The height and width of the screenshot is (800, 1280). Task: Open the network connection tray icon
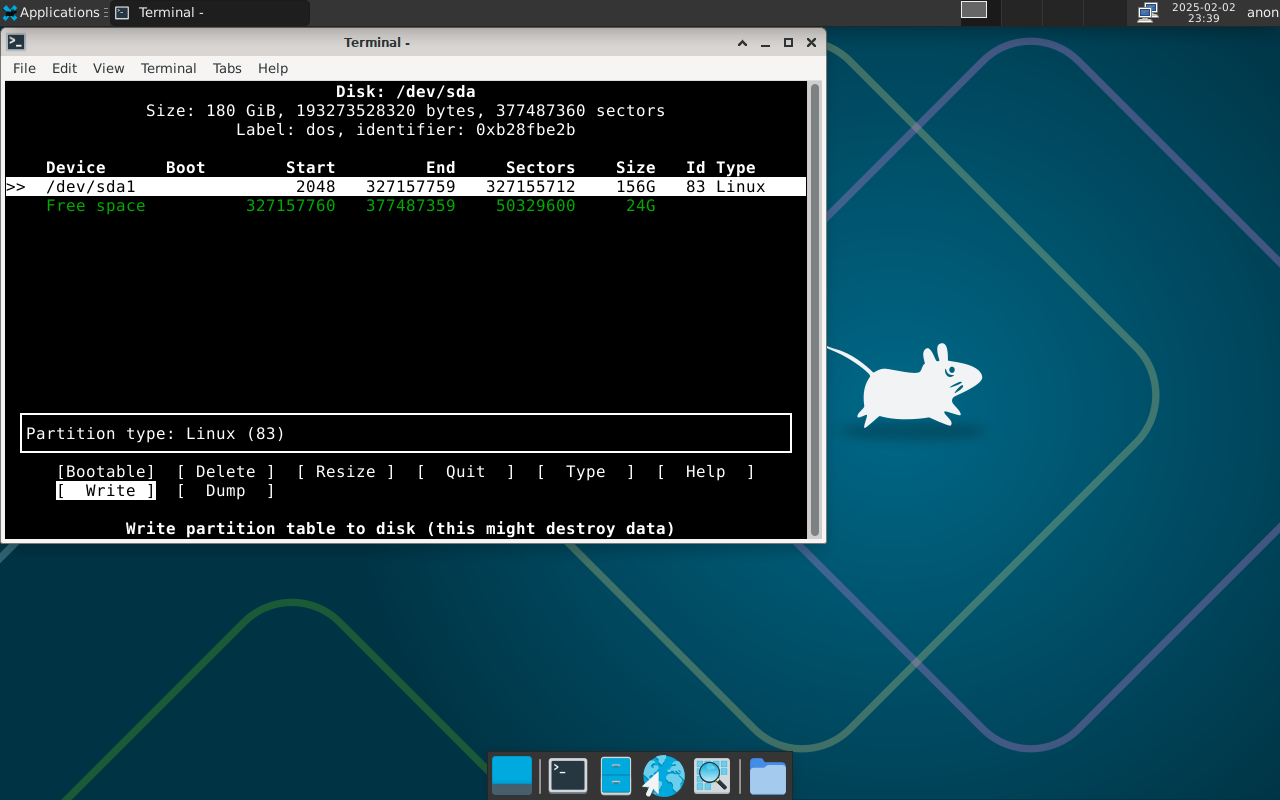[x=1147, y=12]
